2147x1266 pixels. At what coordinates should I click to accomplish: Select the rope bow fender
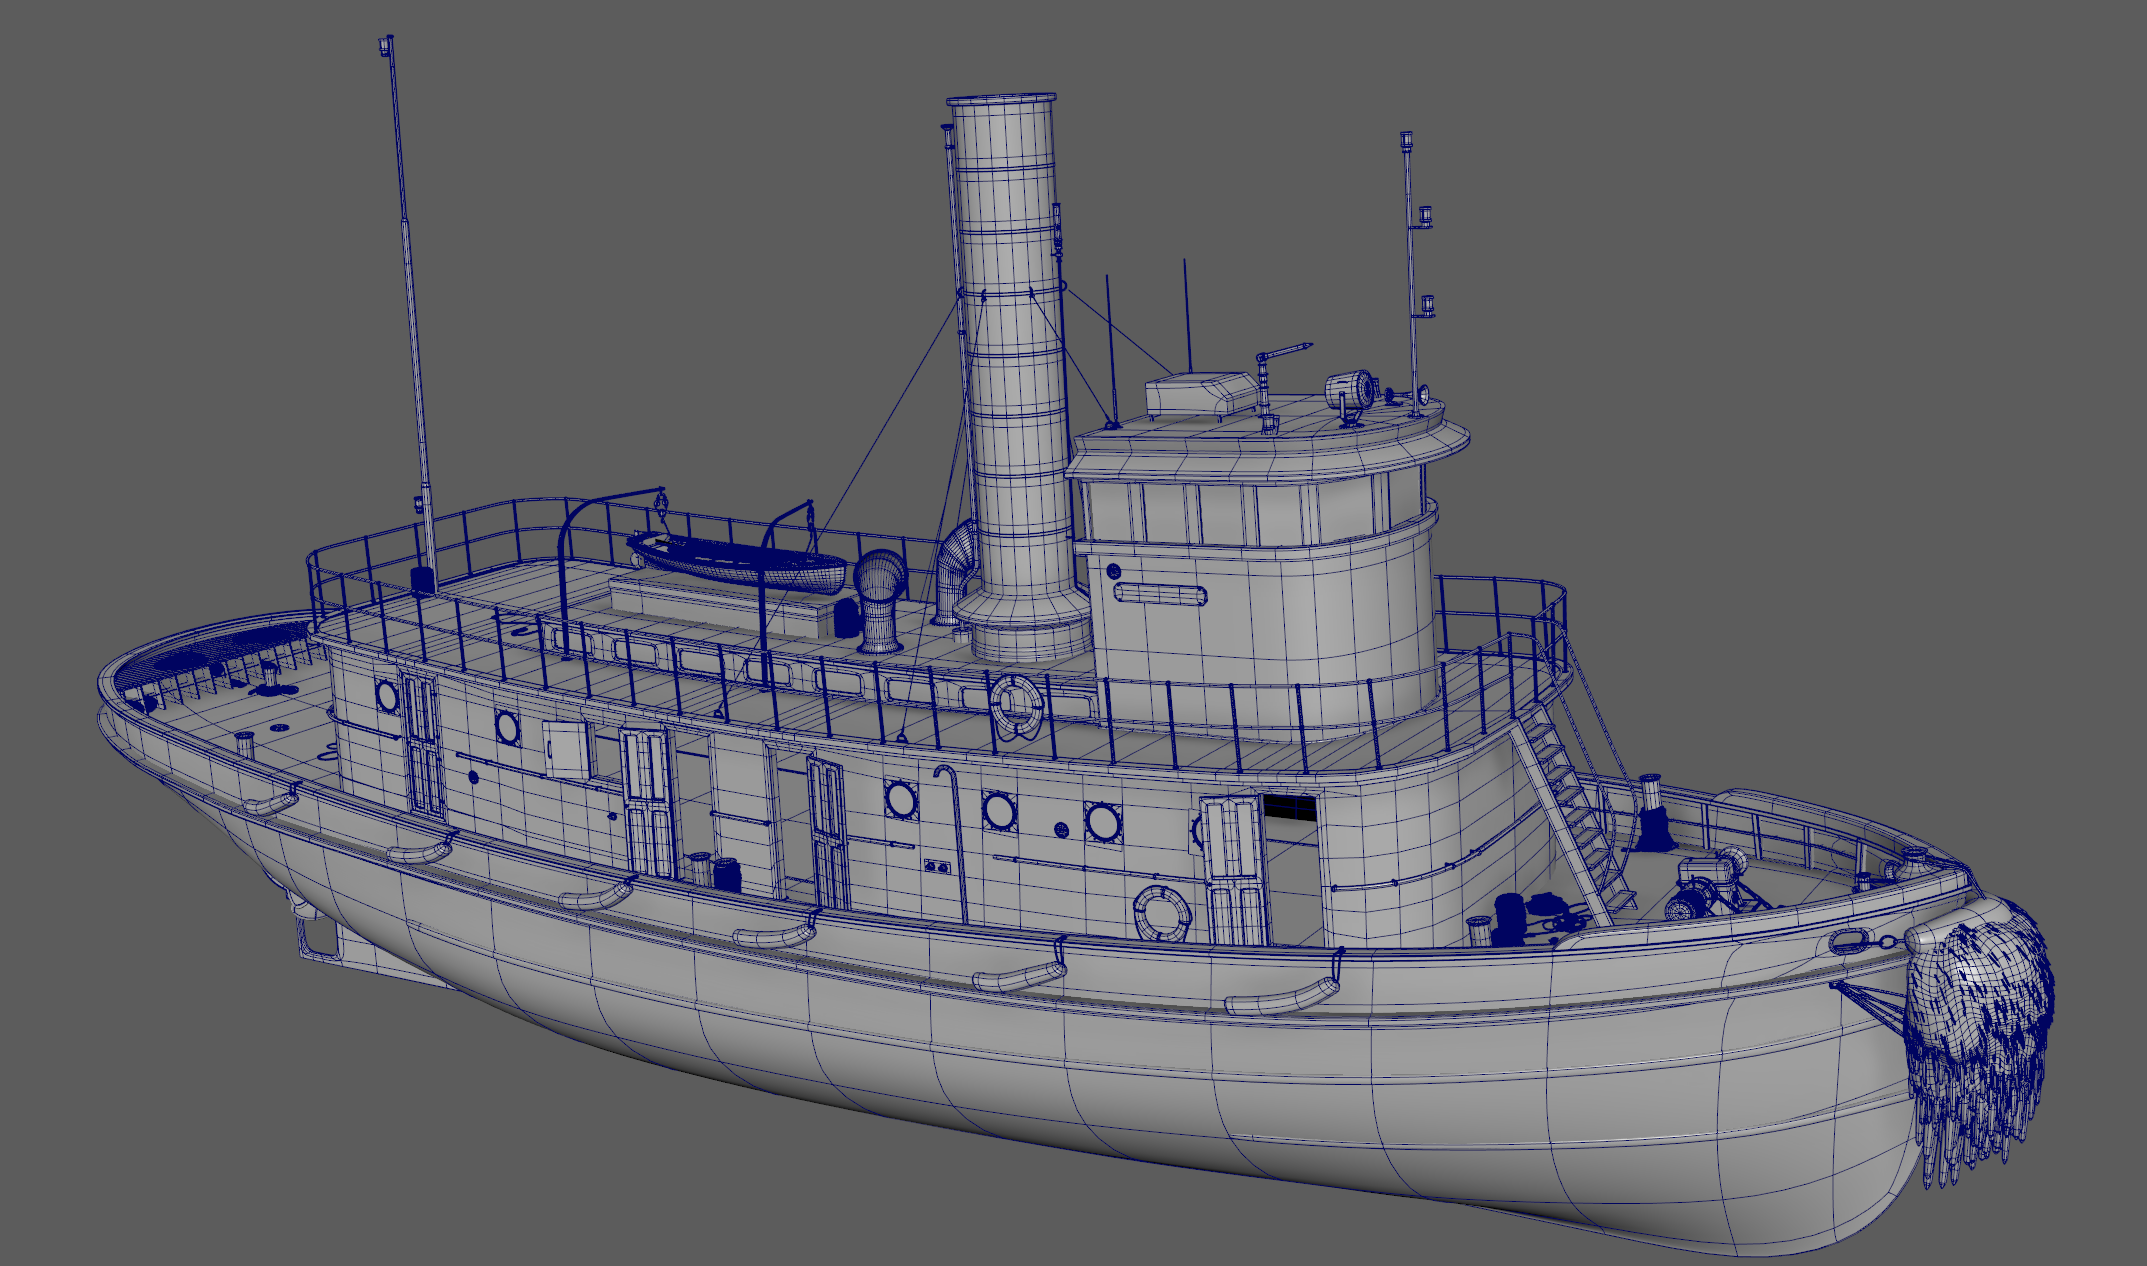(1982, 1040)
